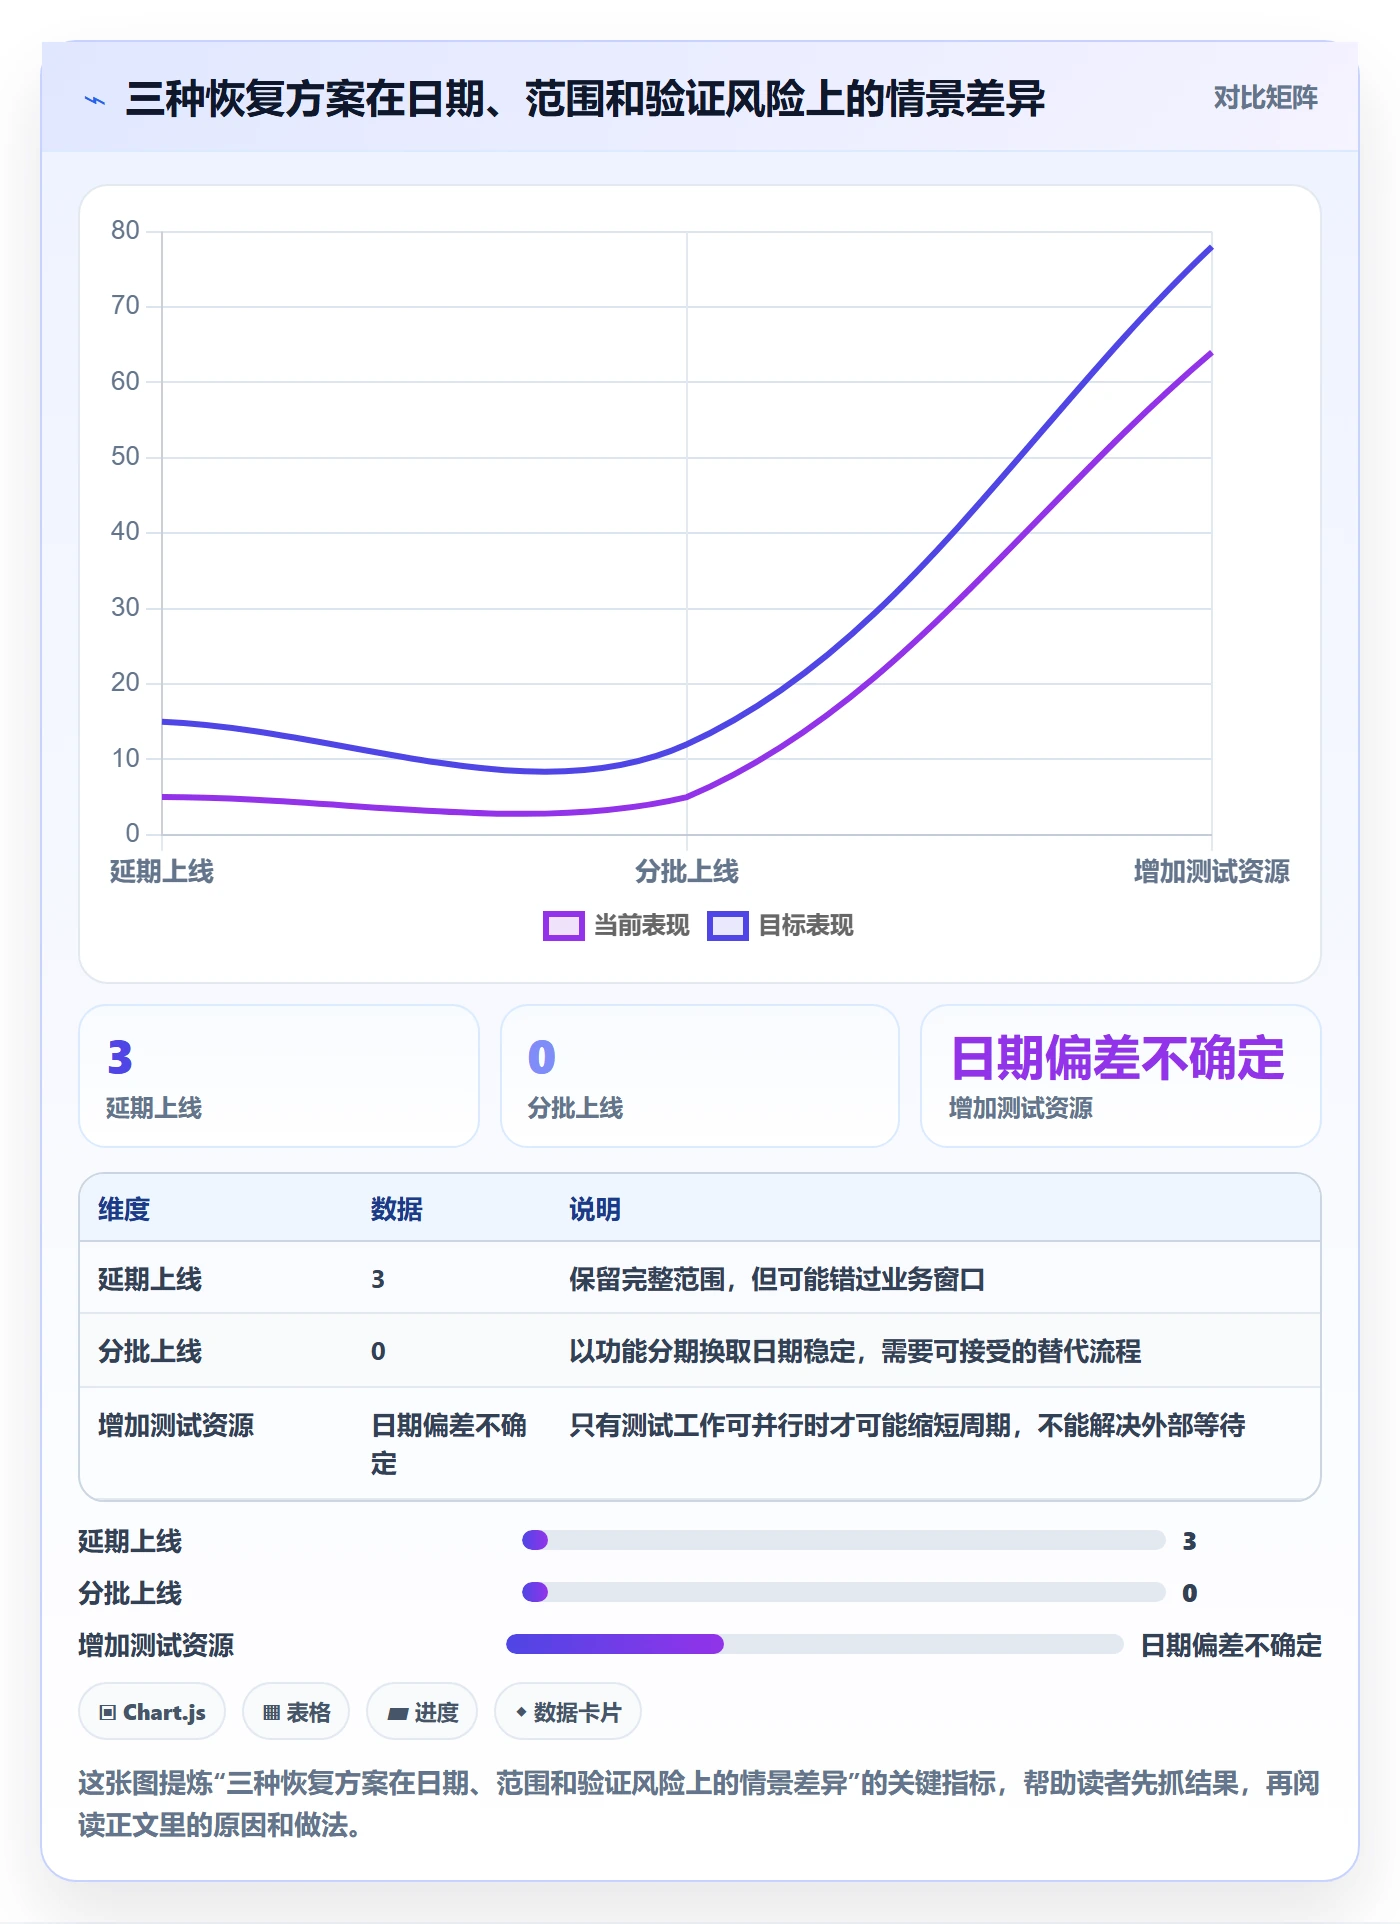The image size is (1400, 1924).
Task: Open the 延期上线 data card showing 3
Action: 279,1076
